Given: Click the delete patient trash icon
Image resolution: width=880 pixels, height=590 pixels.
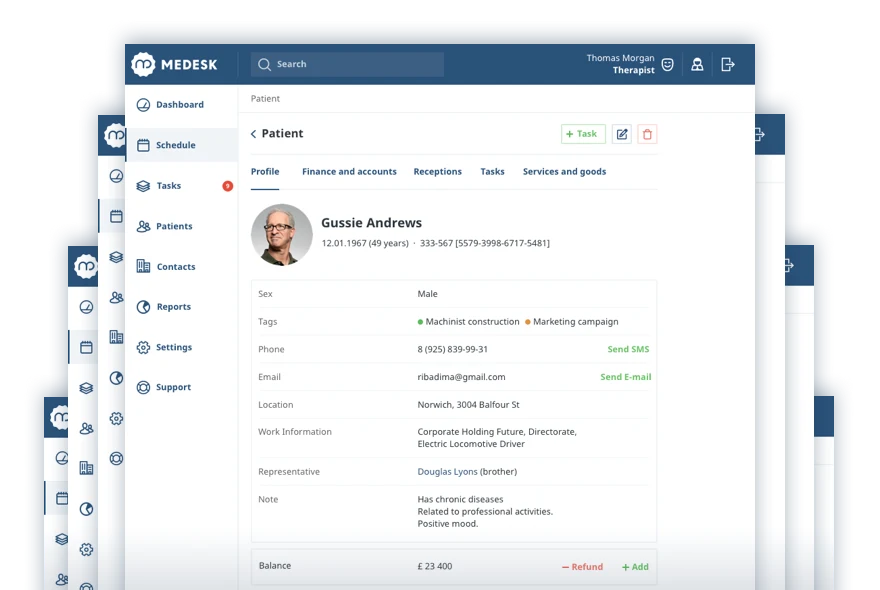Looking at the screenshot, I should (647, 134).
